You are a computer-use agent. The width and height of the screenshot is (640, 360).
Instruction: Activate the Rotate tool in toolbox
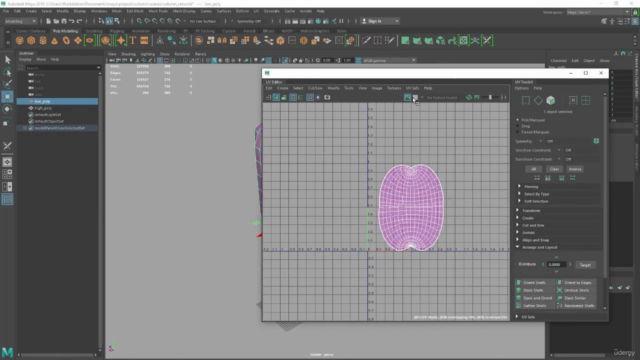(x=7, y=109)
